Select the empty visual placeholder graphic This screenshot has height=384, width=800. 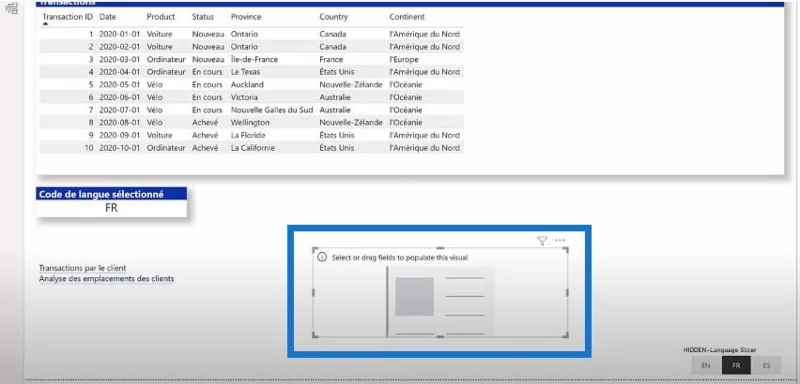pyautogui.click(x=440, y=301)
